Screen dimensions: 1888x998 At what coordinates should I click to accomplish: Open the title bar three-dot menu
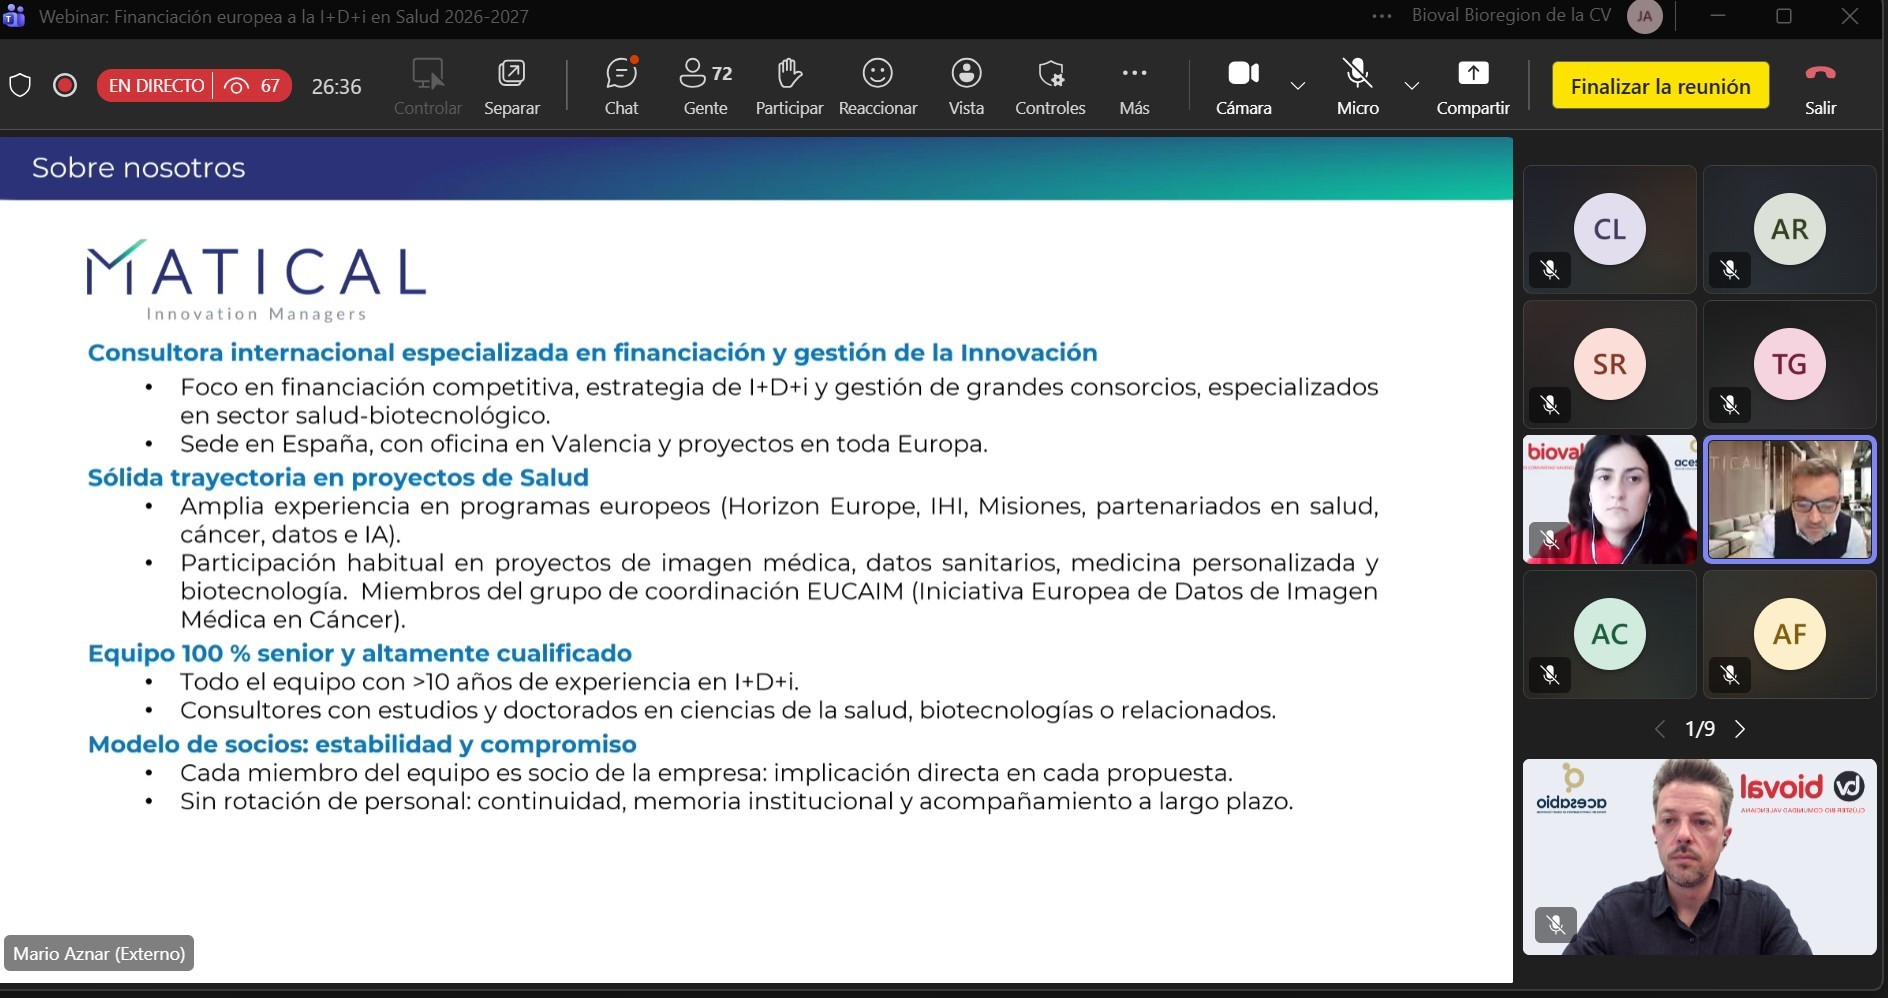click(1382, 16)
